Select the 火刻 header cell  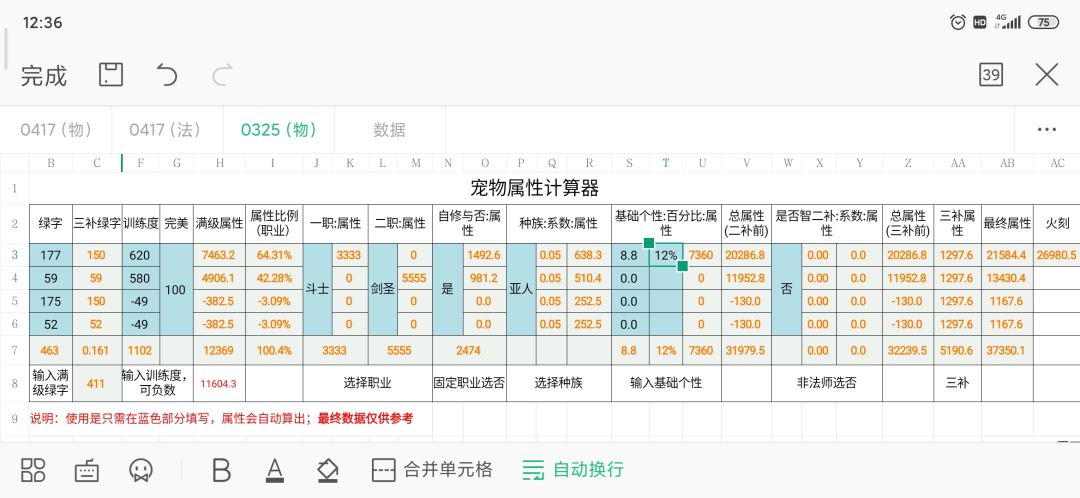point(1057,223)
